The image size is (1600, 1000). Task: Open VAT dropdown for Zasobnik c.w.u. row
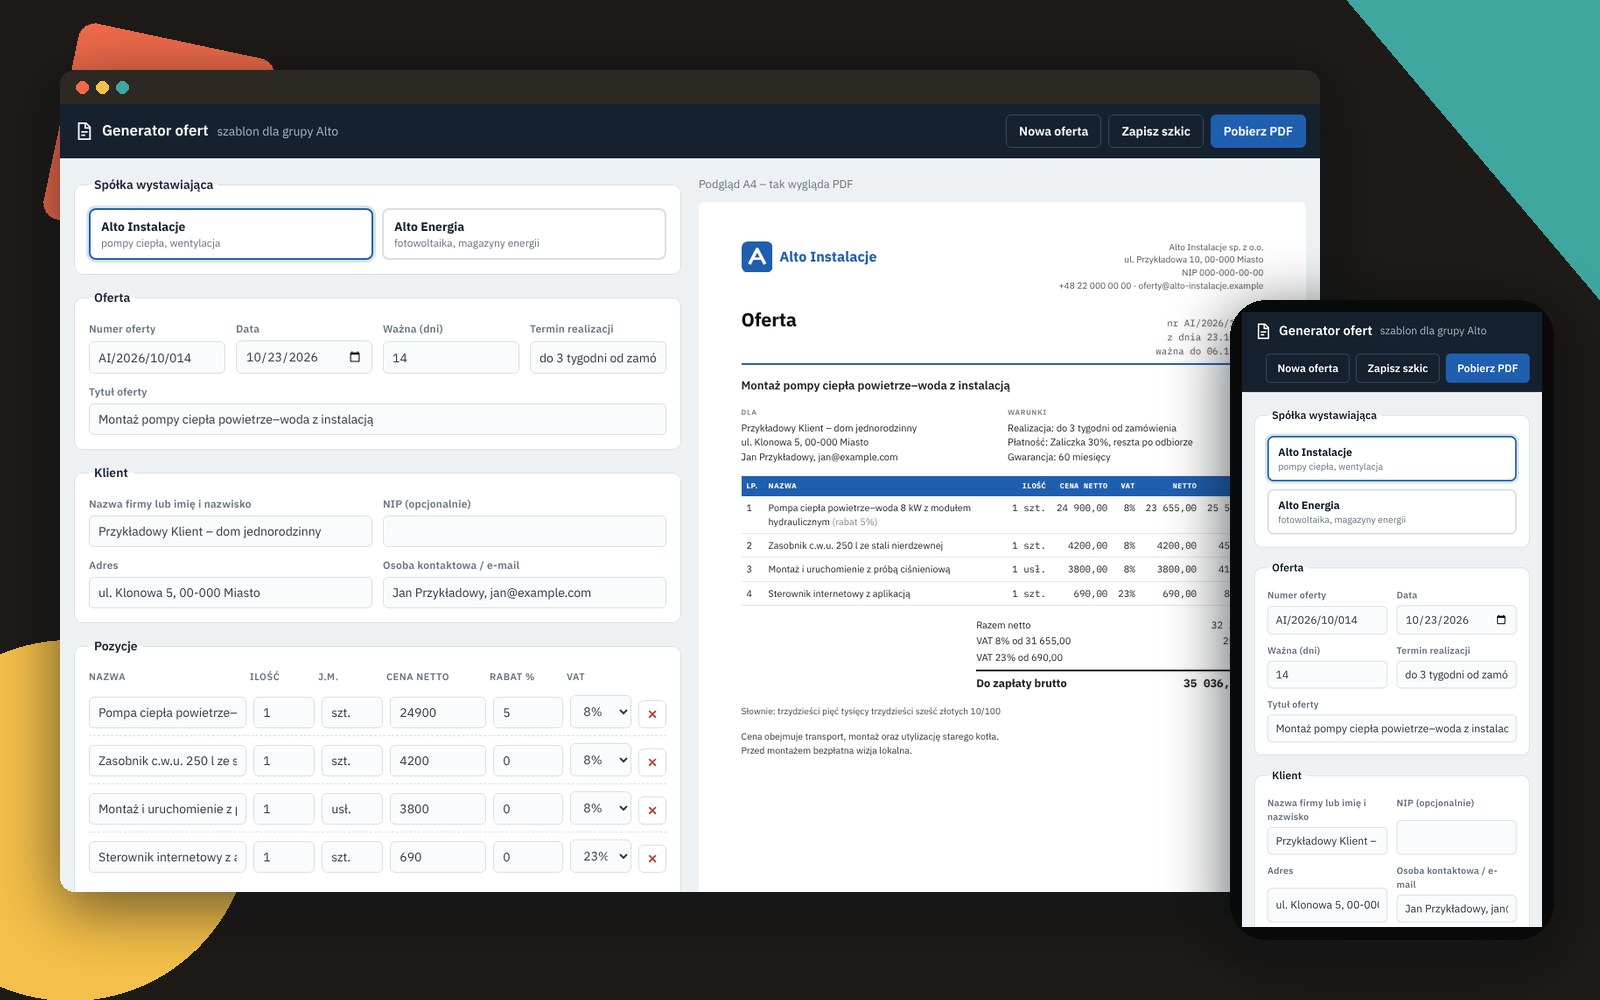(x=601, y=760)
